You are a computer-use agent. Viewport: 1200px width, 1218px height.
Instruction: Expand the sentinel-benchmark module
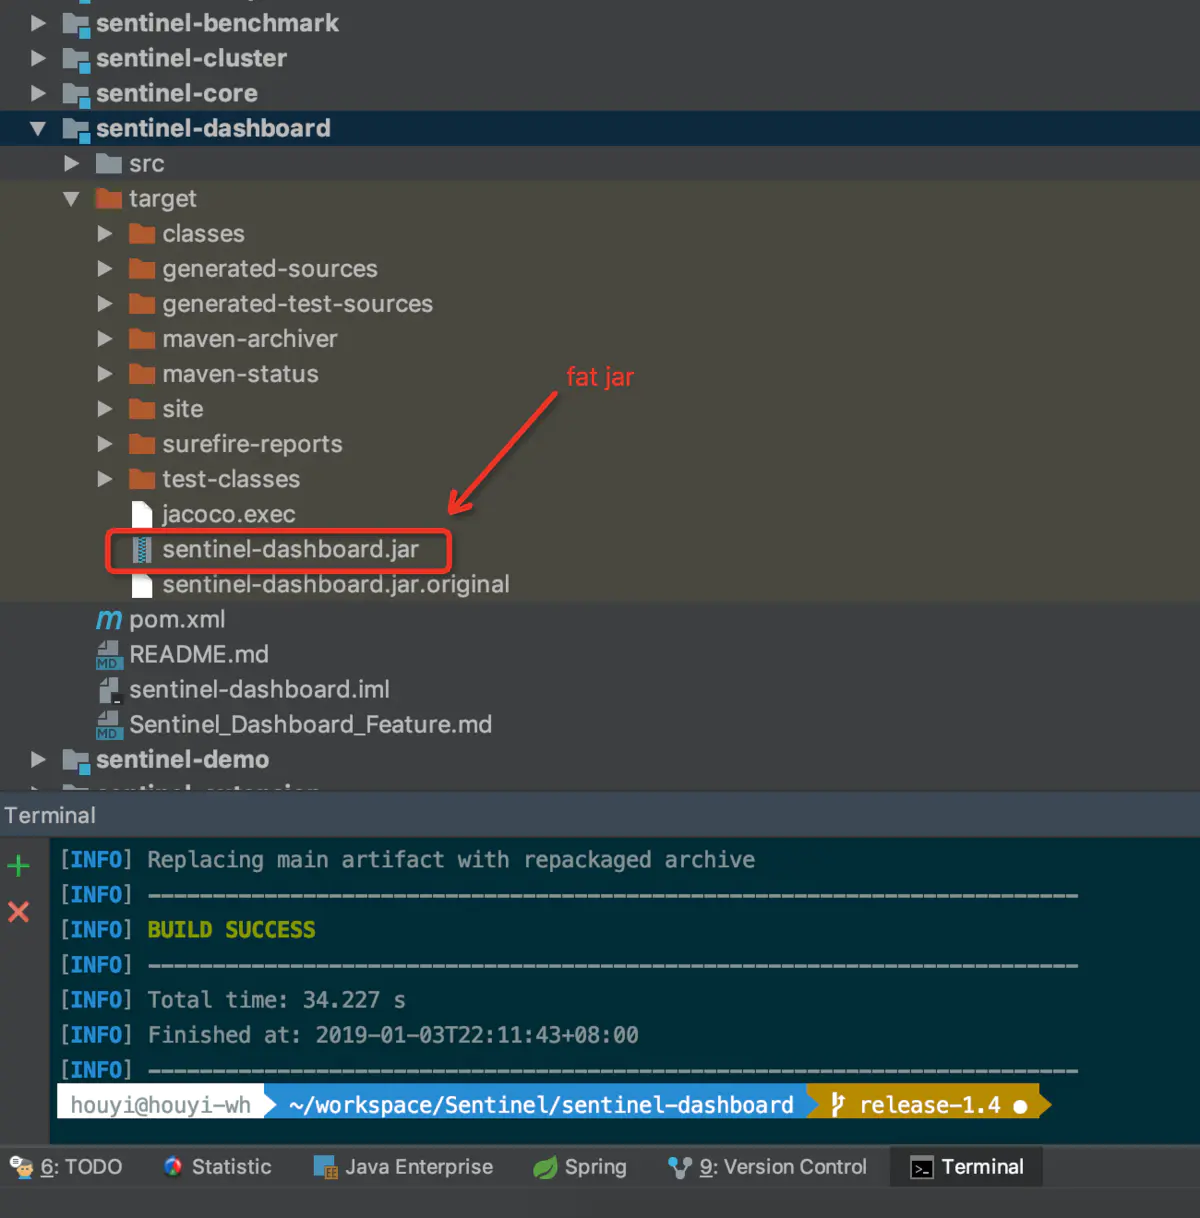[x=38, y=23]
